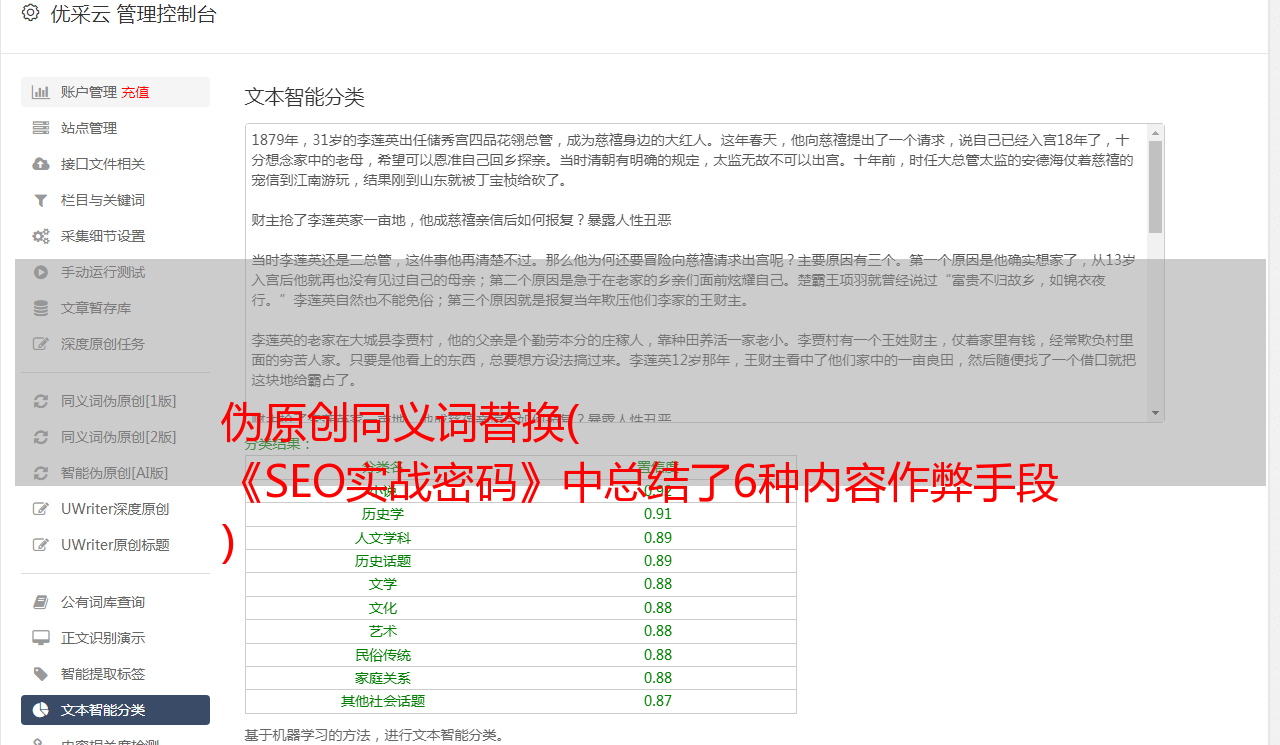Click the refresh icon for 同义词伪原创[1版]
Viewport: 1280px width, 745px height.
point(41,401)
